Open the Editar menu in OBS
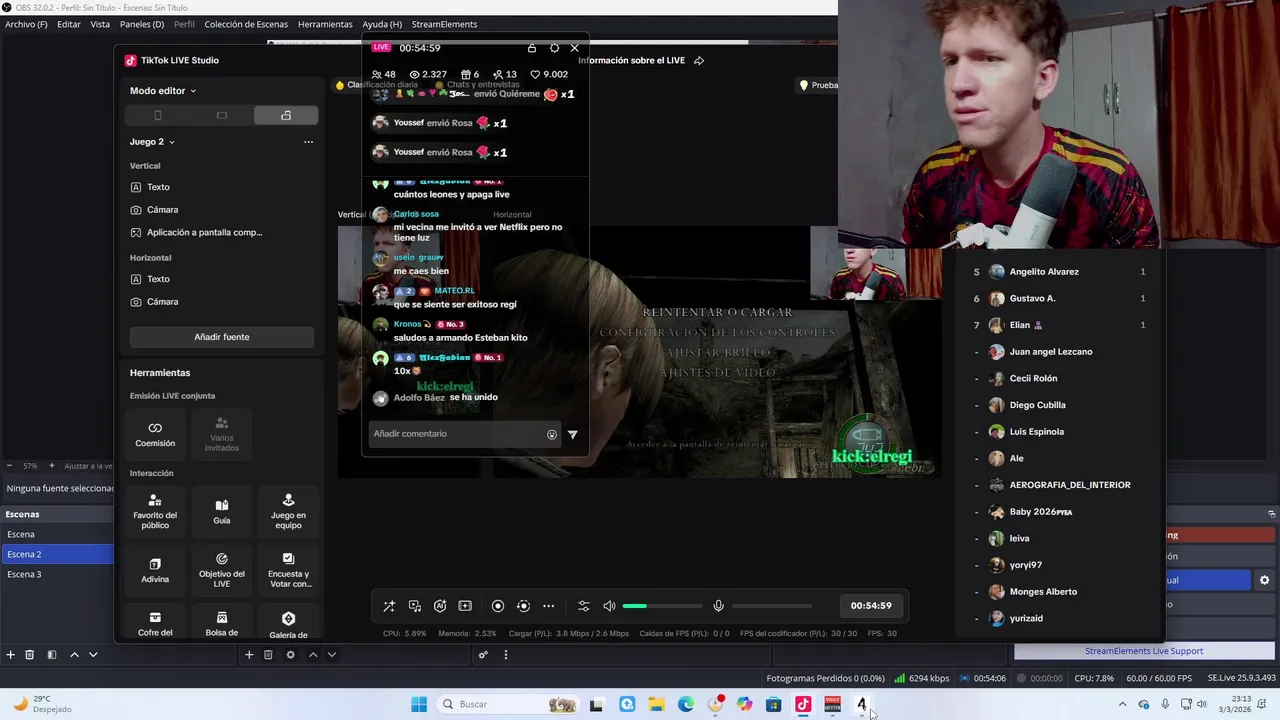This screenshot has width=1280, height=720. [69, 24]
